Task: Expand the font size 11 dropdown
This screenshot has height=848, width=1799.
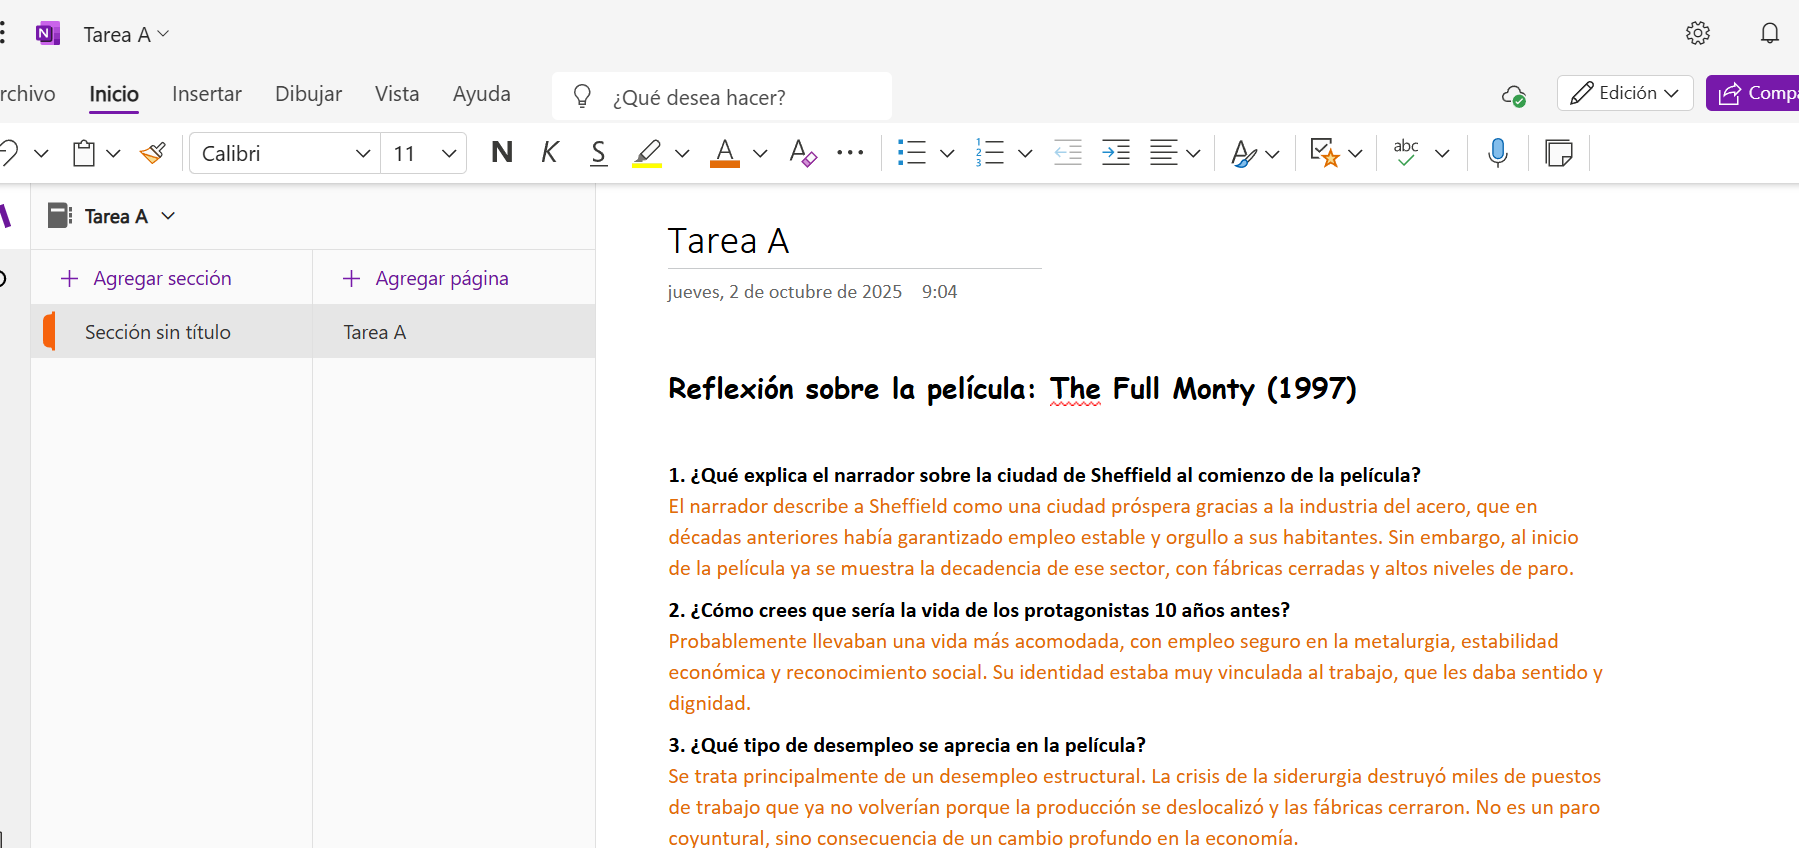Action: pyautogui.click(x=449, y=153)
